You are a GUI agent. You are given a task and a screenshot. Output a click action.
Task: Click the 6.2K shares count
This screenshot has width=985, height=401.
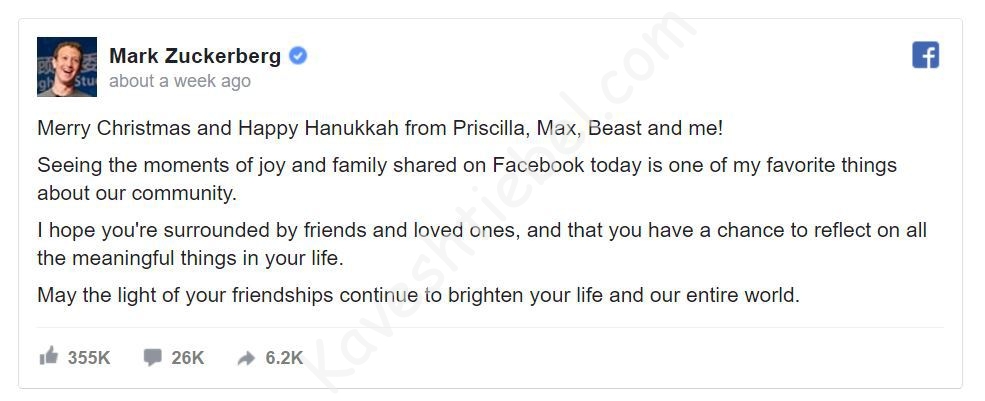(x=284, y=358)
